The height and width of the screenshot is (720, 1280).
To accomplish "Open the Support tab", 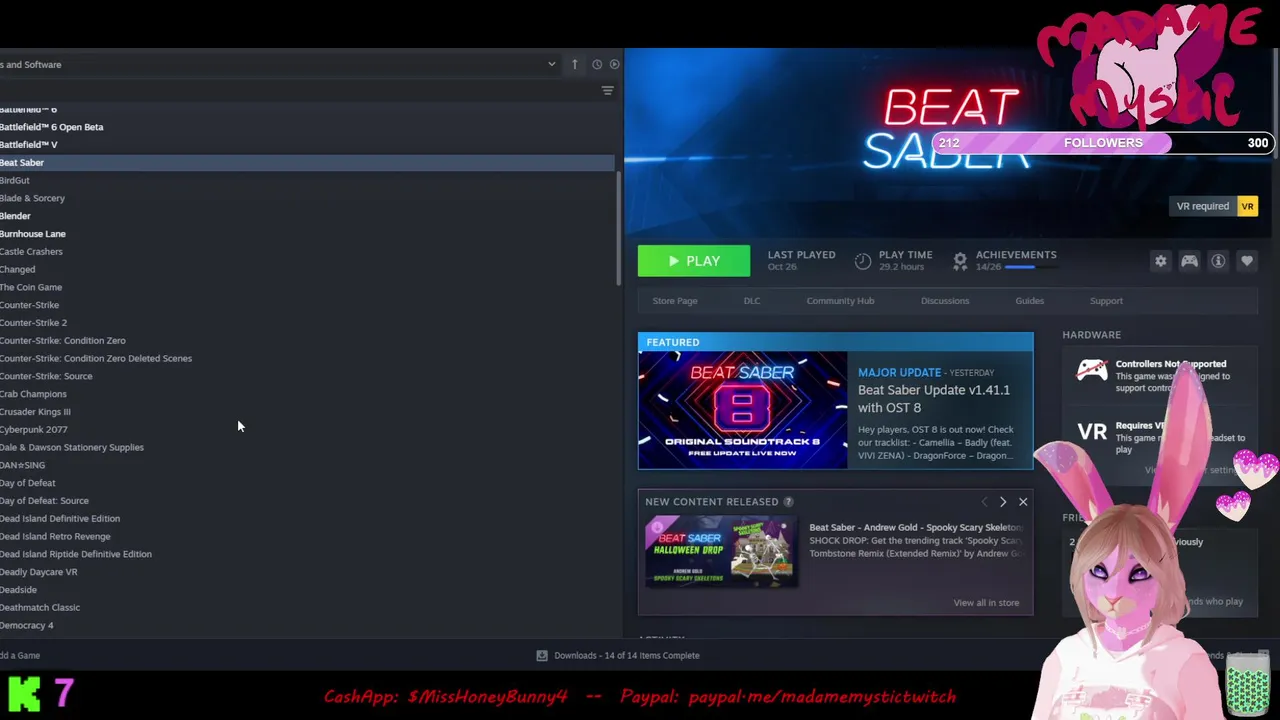I will click(1106, 301).
